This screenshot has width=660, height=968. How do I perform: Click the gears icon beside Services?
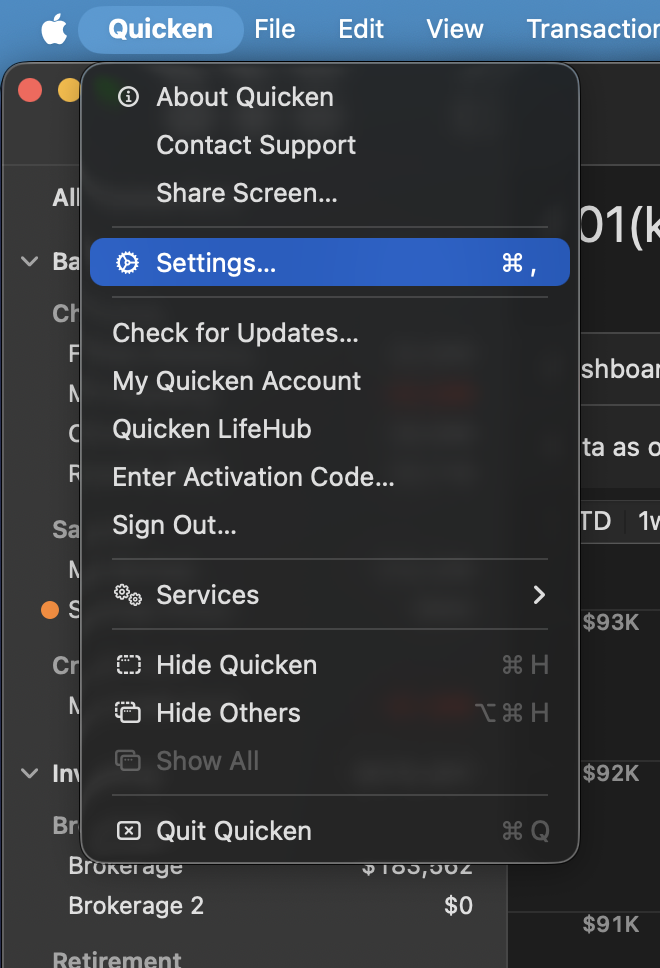pyautogui.click(x=128, y=593)
